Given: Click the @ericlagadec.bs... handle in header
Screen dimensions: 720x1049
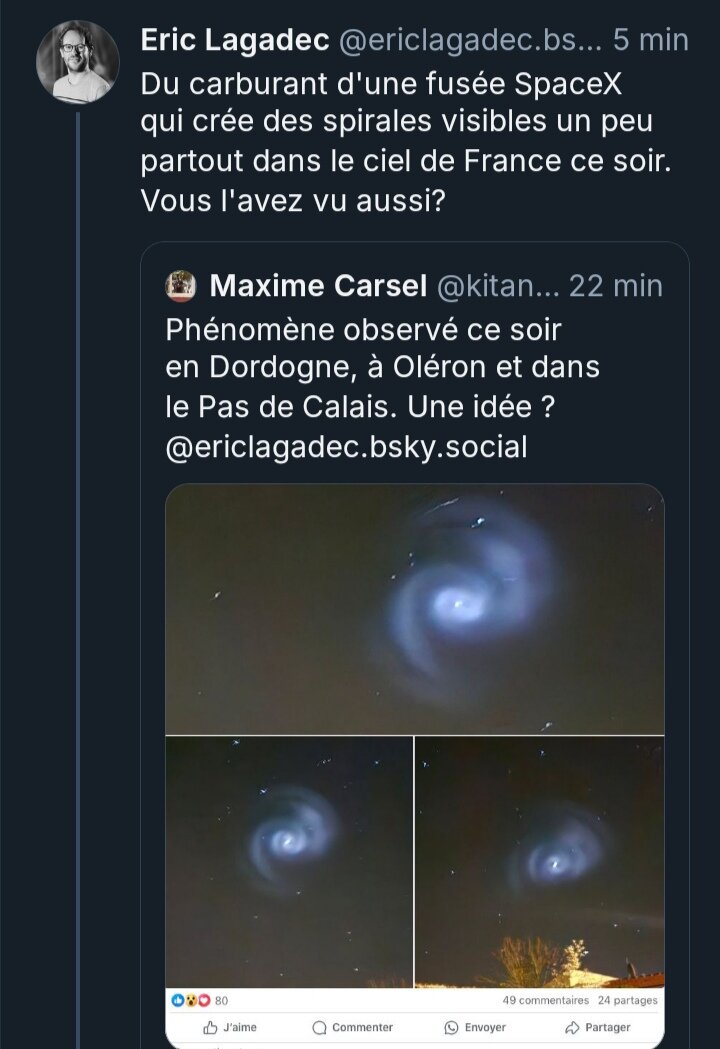Looking at the screenshot, I should (x=468, y=40).
